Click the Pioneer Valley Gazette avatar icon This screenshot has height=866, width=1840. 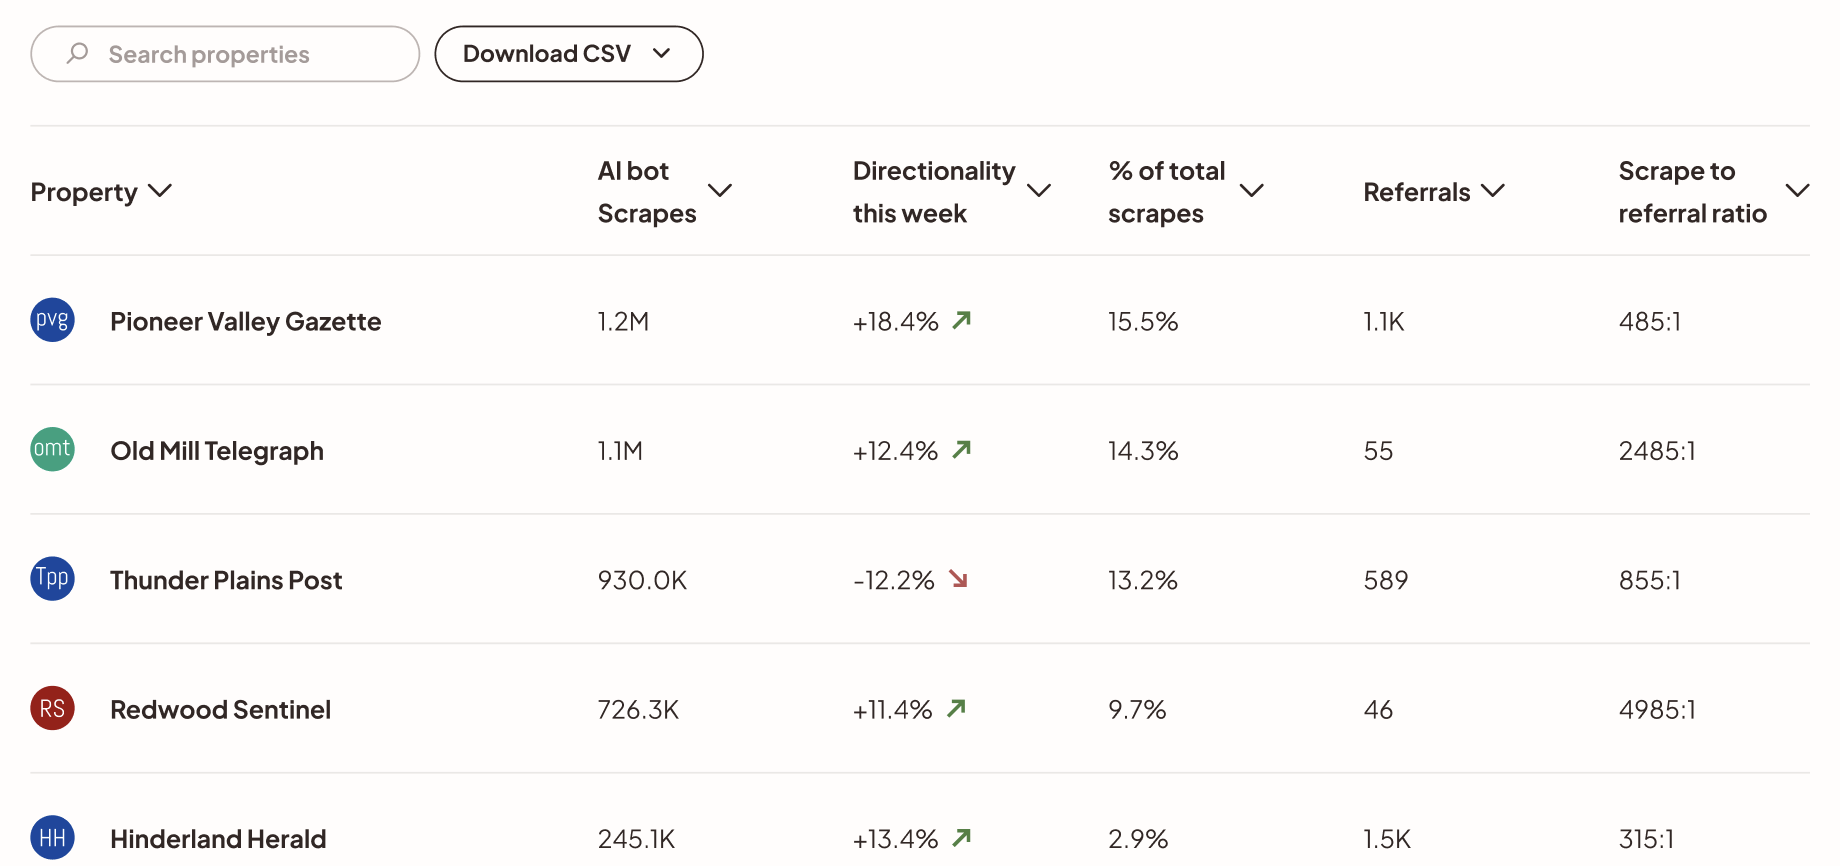(x=53, y=320)
